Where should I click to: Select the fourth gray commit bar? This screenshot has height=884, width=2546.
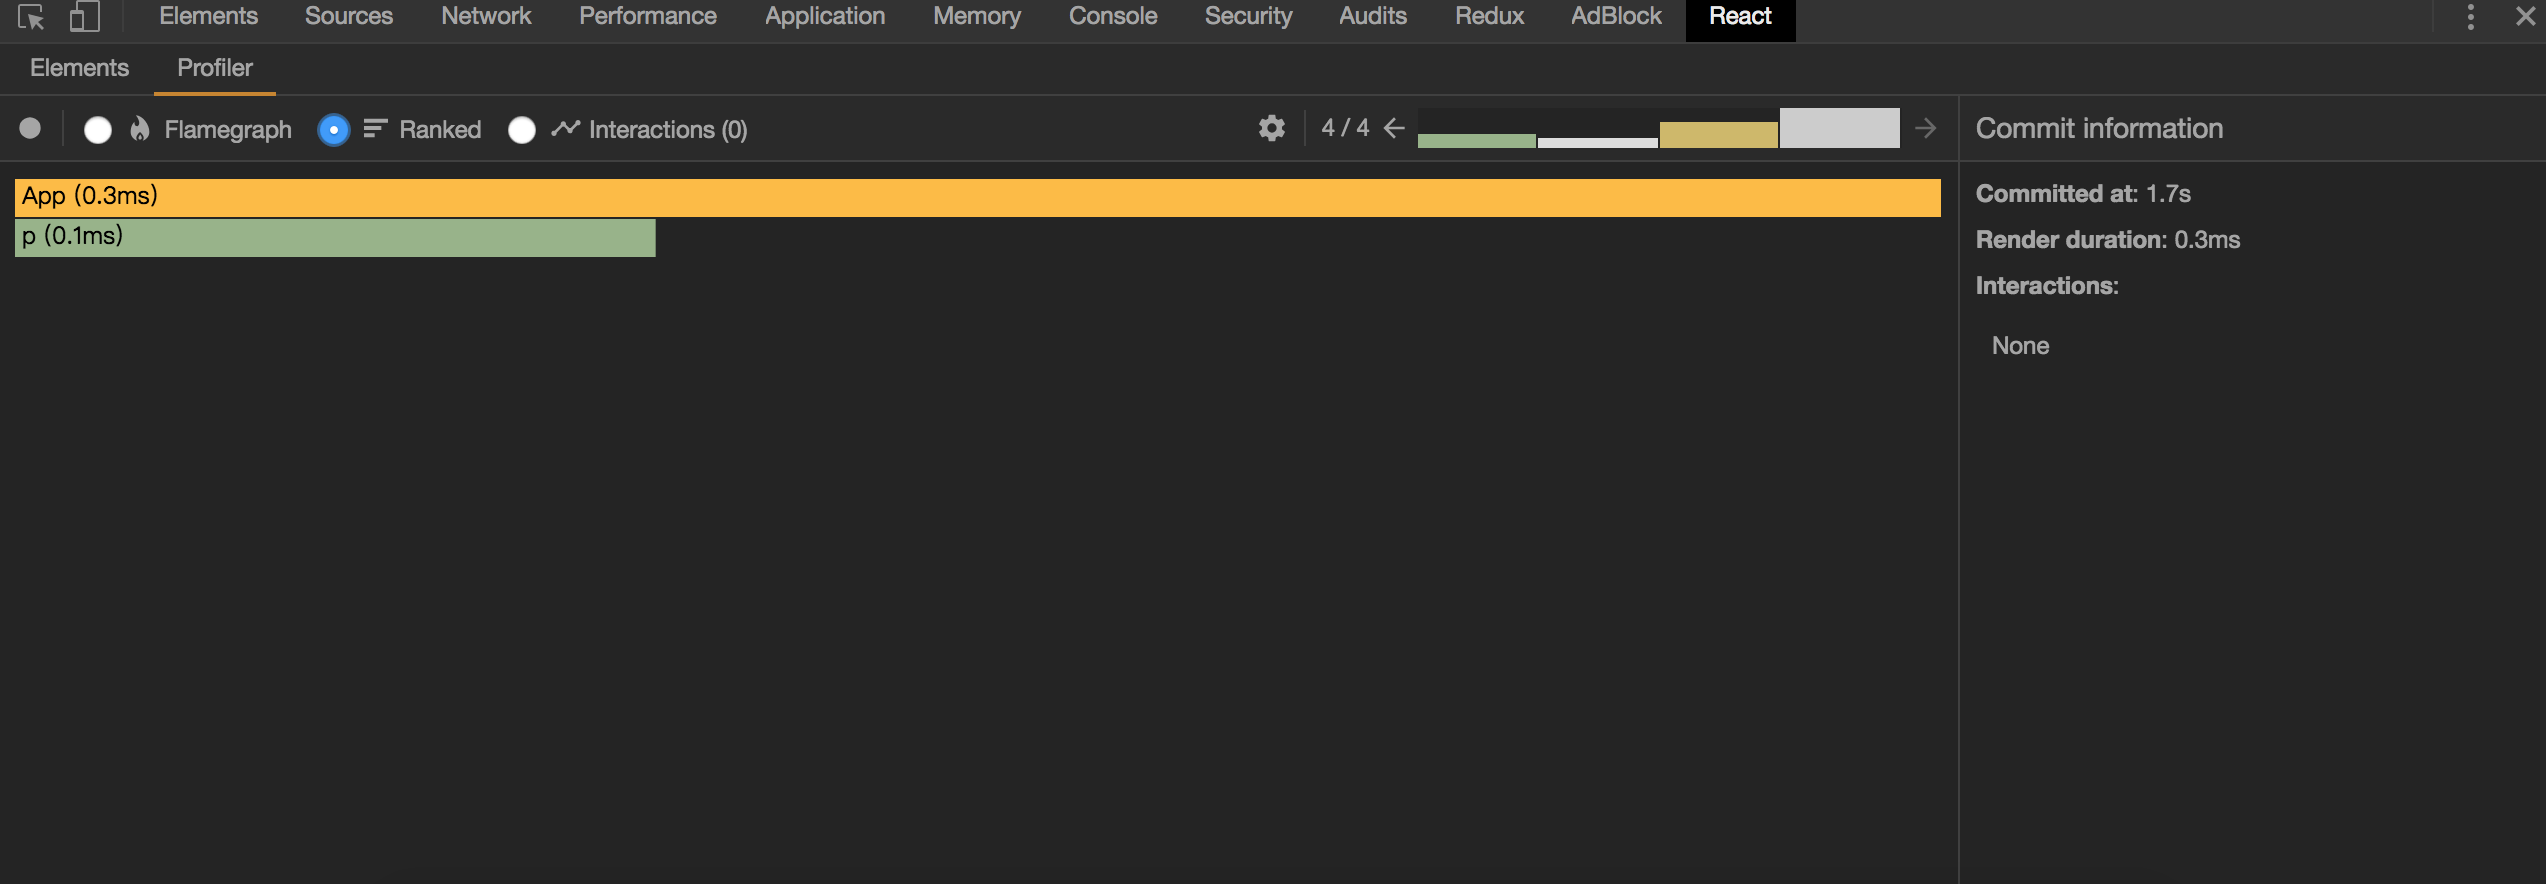[1839, 128]
